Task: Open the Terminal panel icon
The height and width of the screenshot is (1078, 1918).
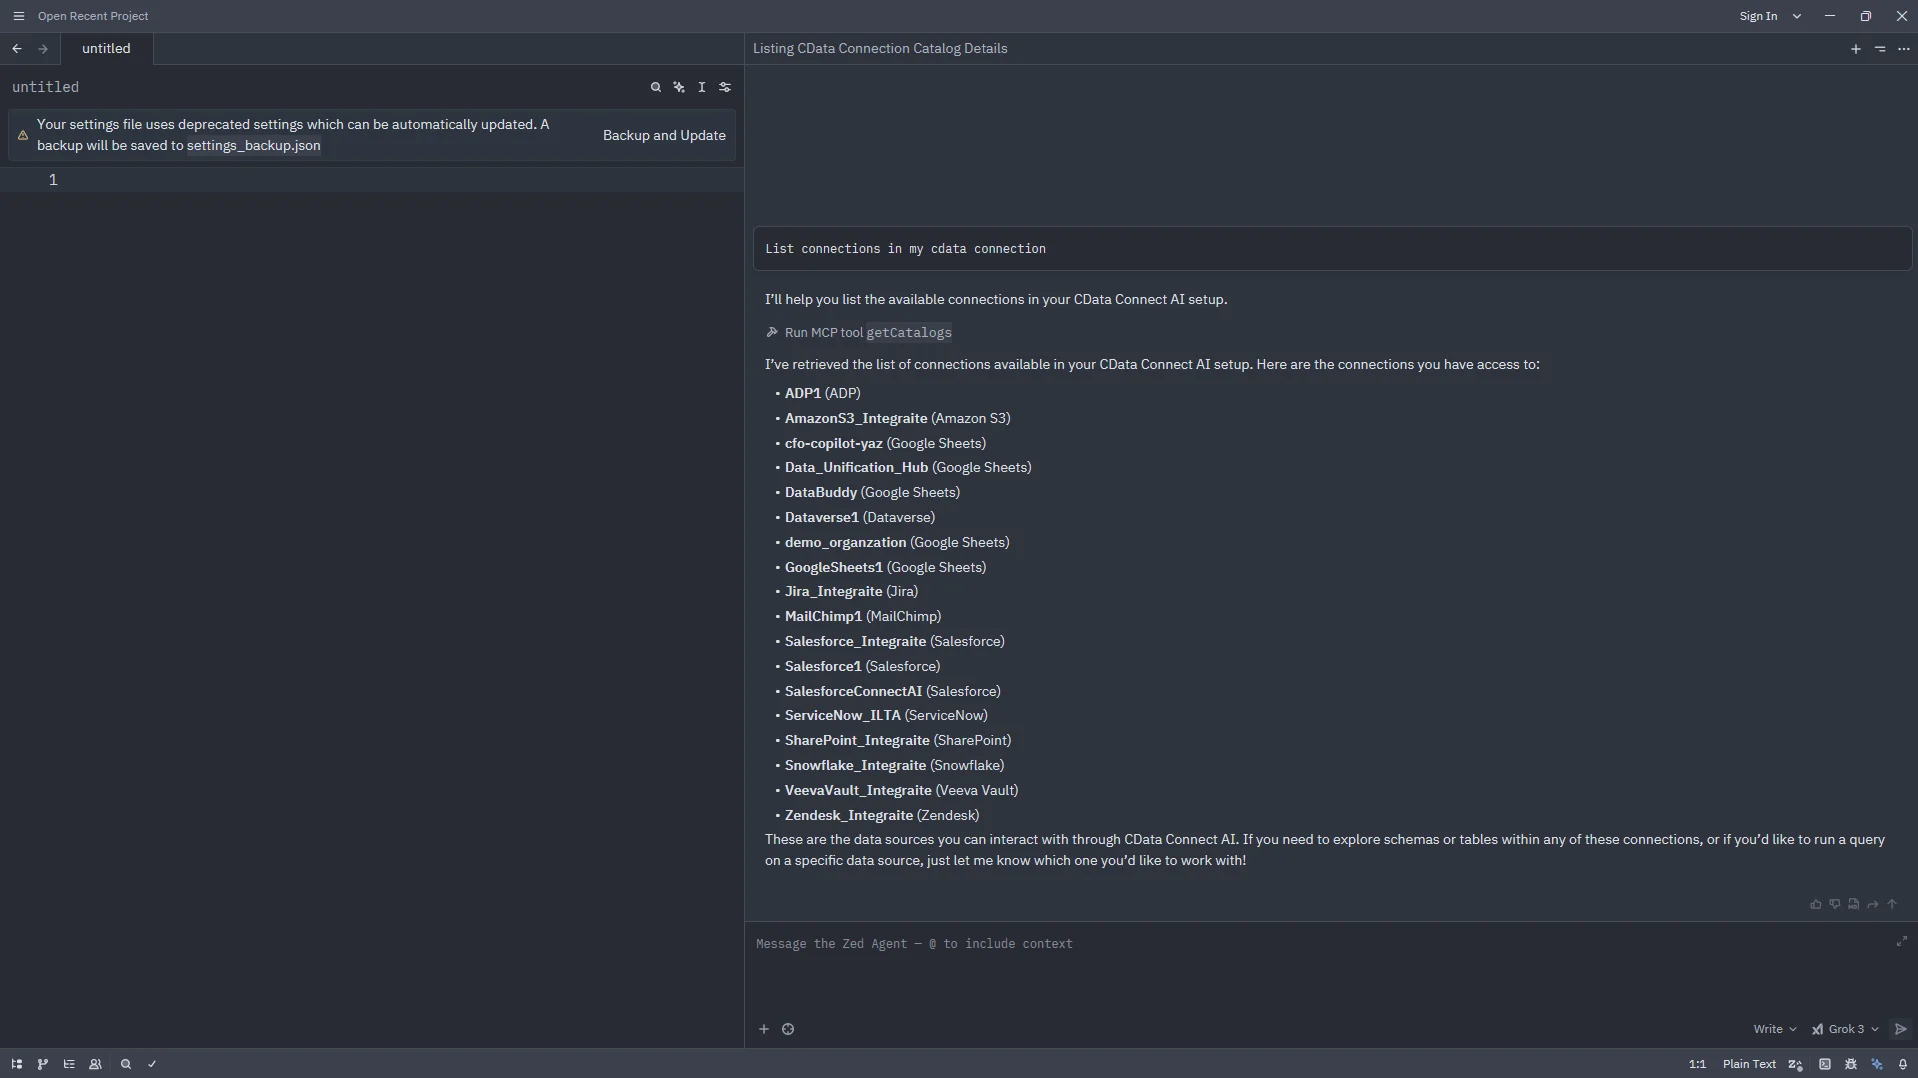Action: coord(1825,1064)
